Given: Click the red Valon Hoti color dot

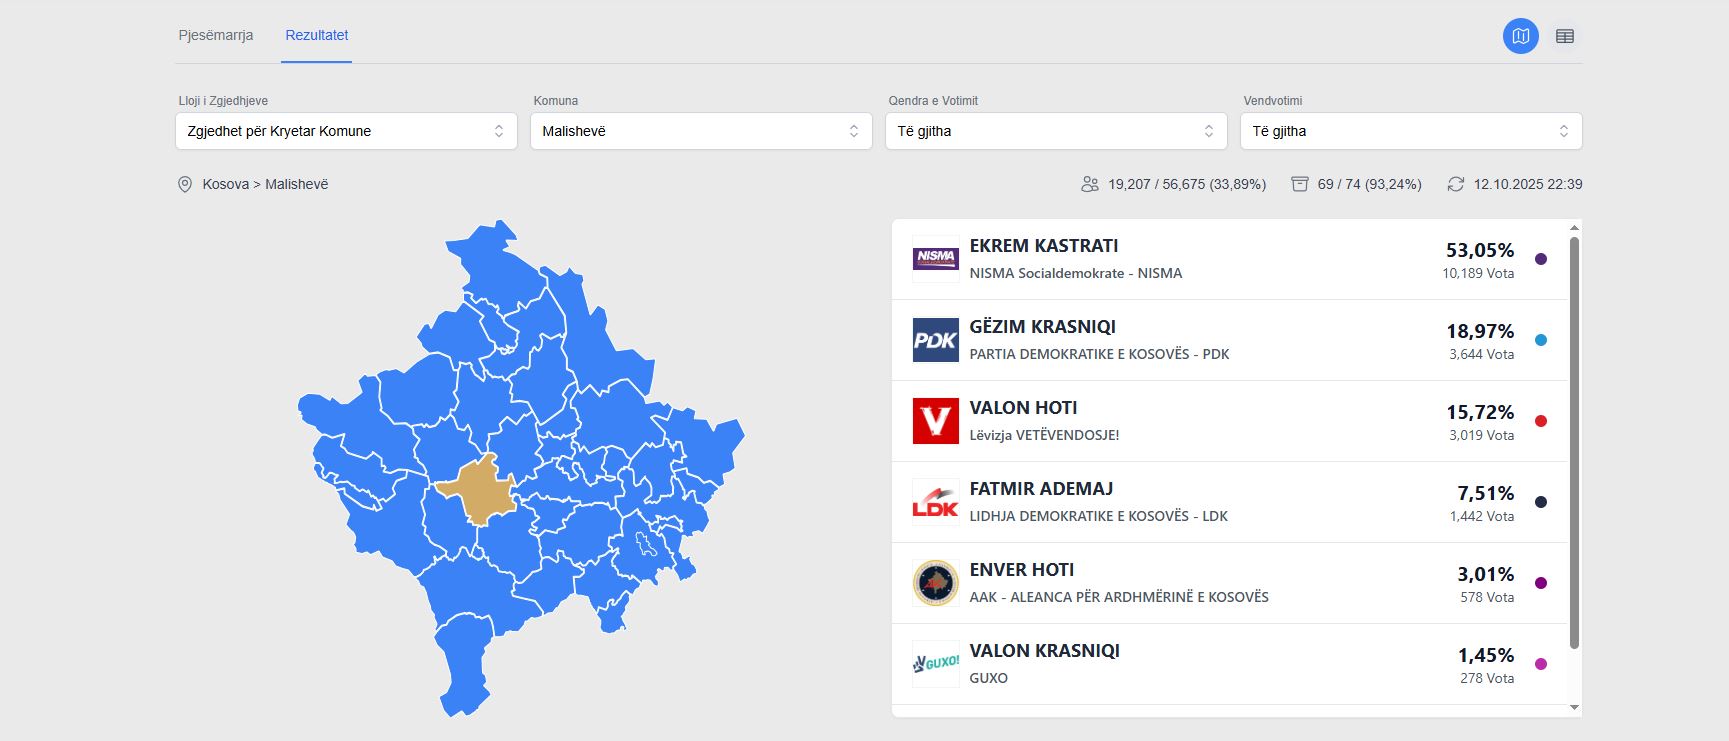Looking at the screenshot, I should click(1541, 421).
